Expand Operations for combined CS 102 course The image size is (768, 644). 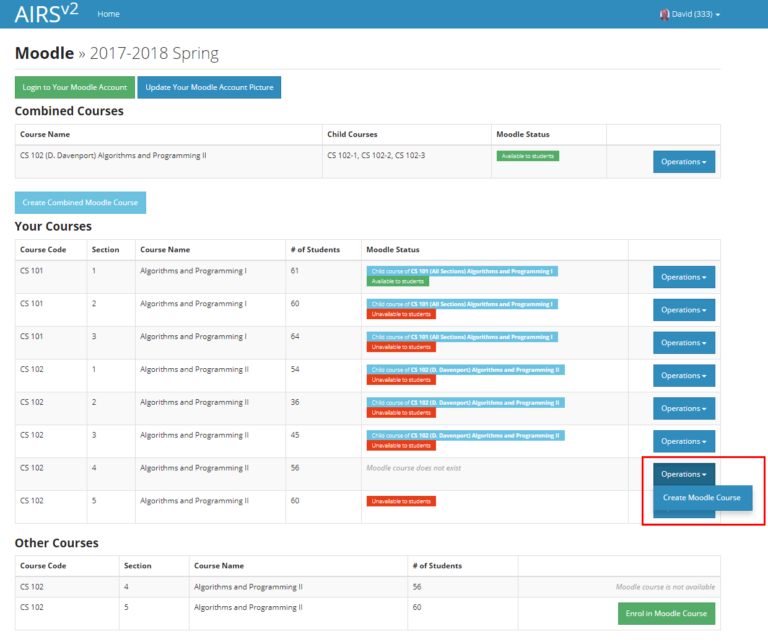coord(684,162)
